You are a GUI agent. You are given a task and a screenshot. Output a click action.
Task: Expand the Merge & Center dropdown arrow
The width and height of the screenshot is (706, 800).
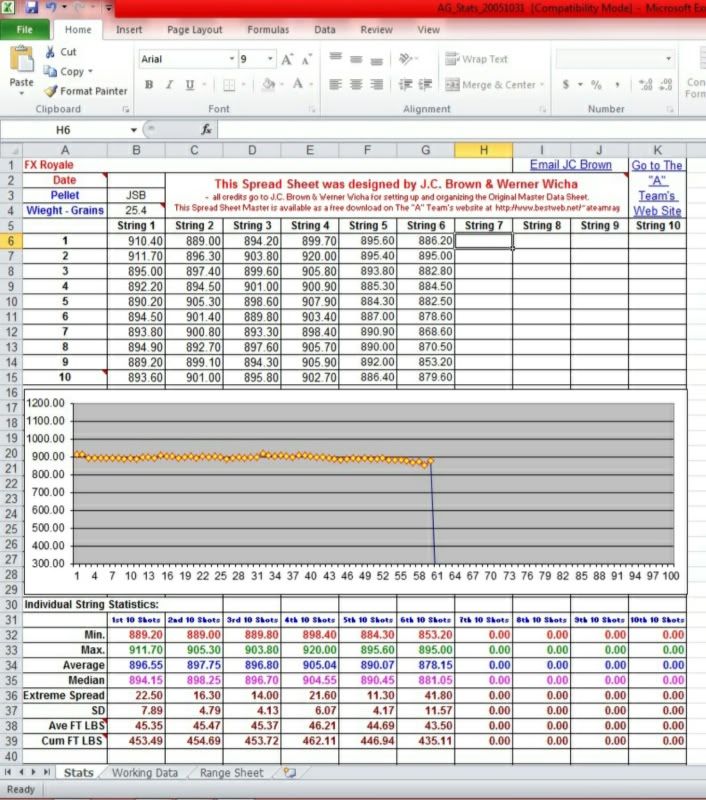pyautogui.click(x=542, y=85)
